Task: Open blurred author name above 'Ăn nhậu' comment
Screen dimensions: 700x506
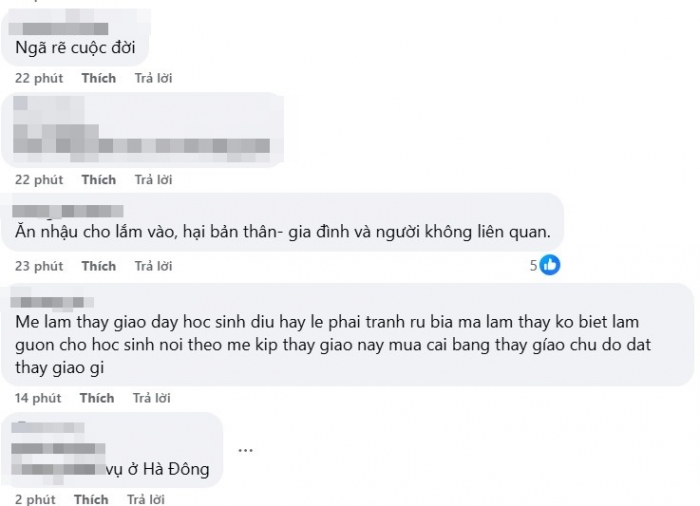Action: pyautogui.click(x=67, y=210)
